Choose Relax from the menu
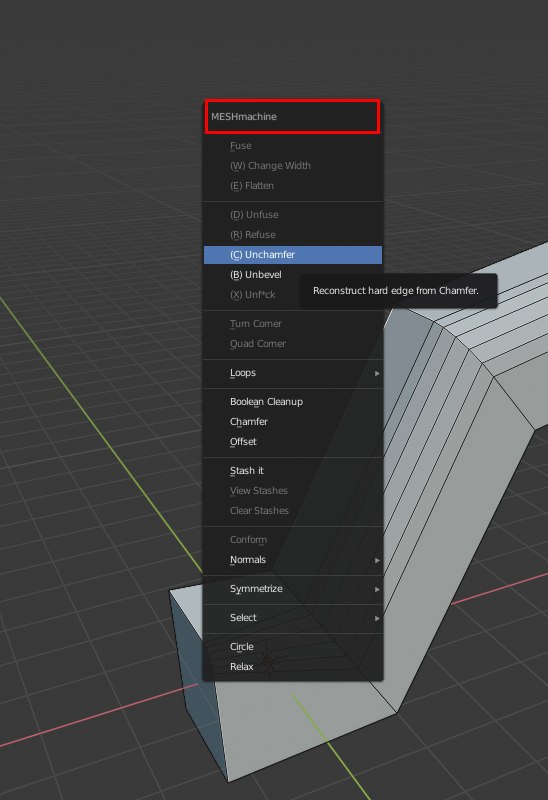The height and width of the screenshot is (800, 548). point(293,667)
